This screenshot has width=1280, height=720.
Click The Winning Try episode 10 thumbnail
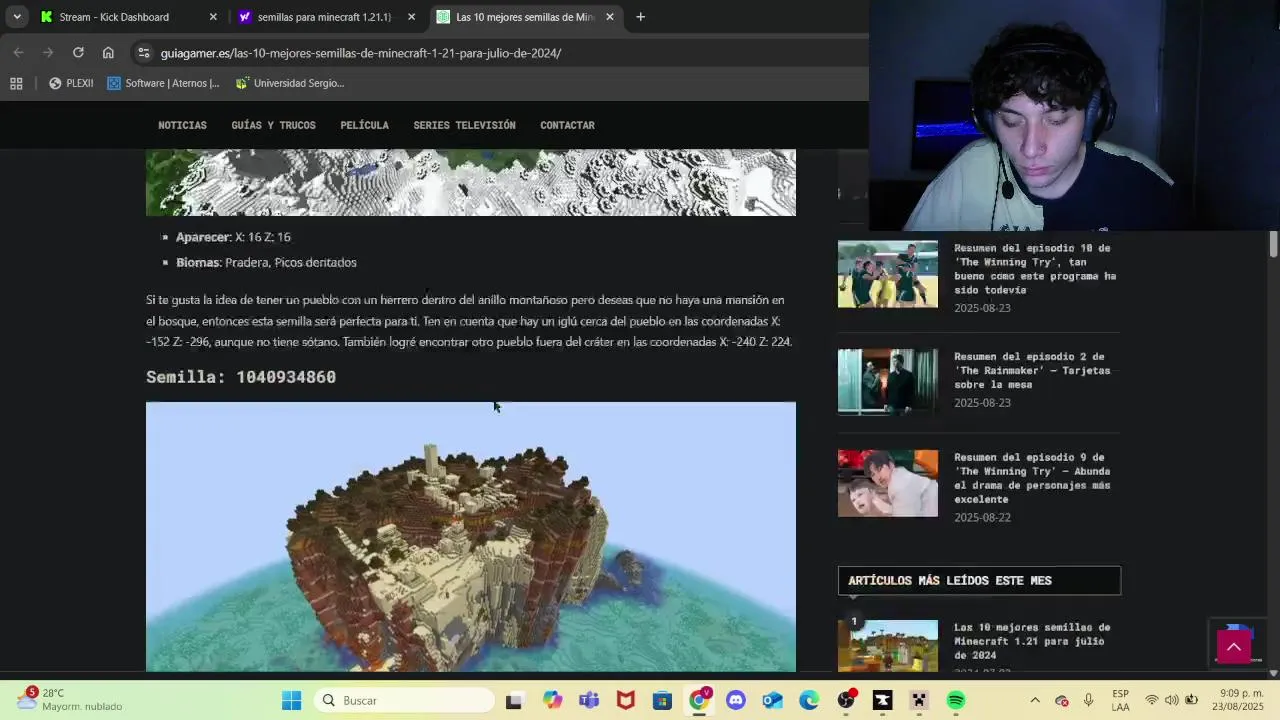888,274
